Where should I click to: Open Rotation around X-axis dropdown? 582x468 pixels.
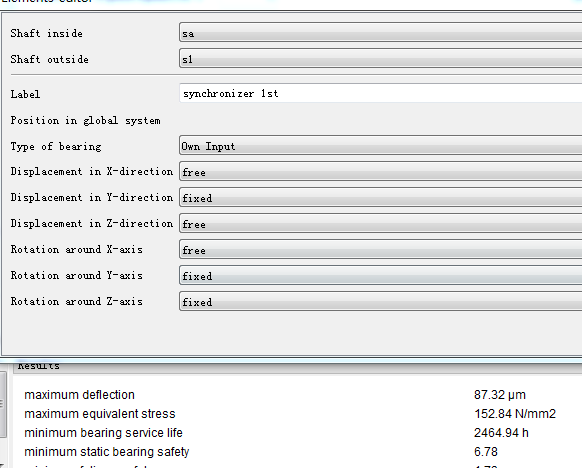pos(380,249)
